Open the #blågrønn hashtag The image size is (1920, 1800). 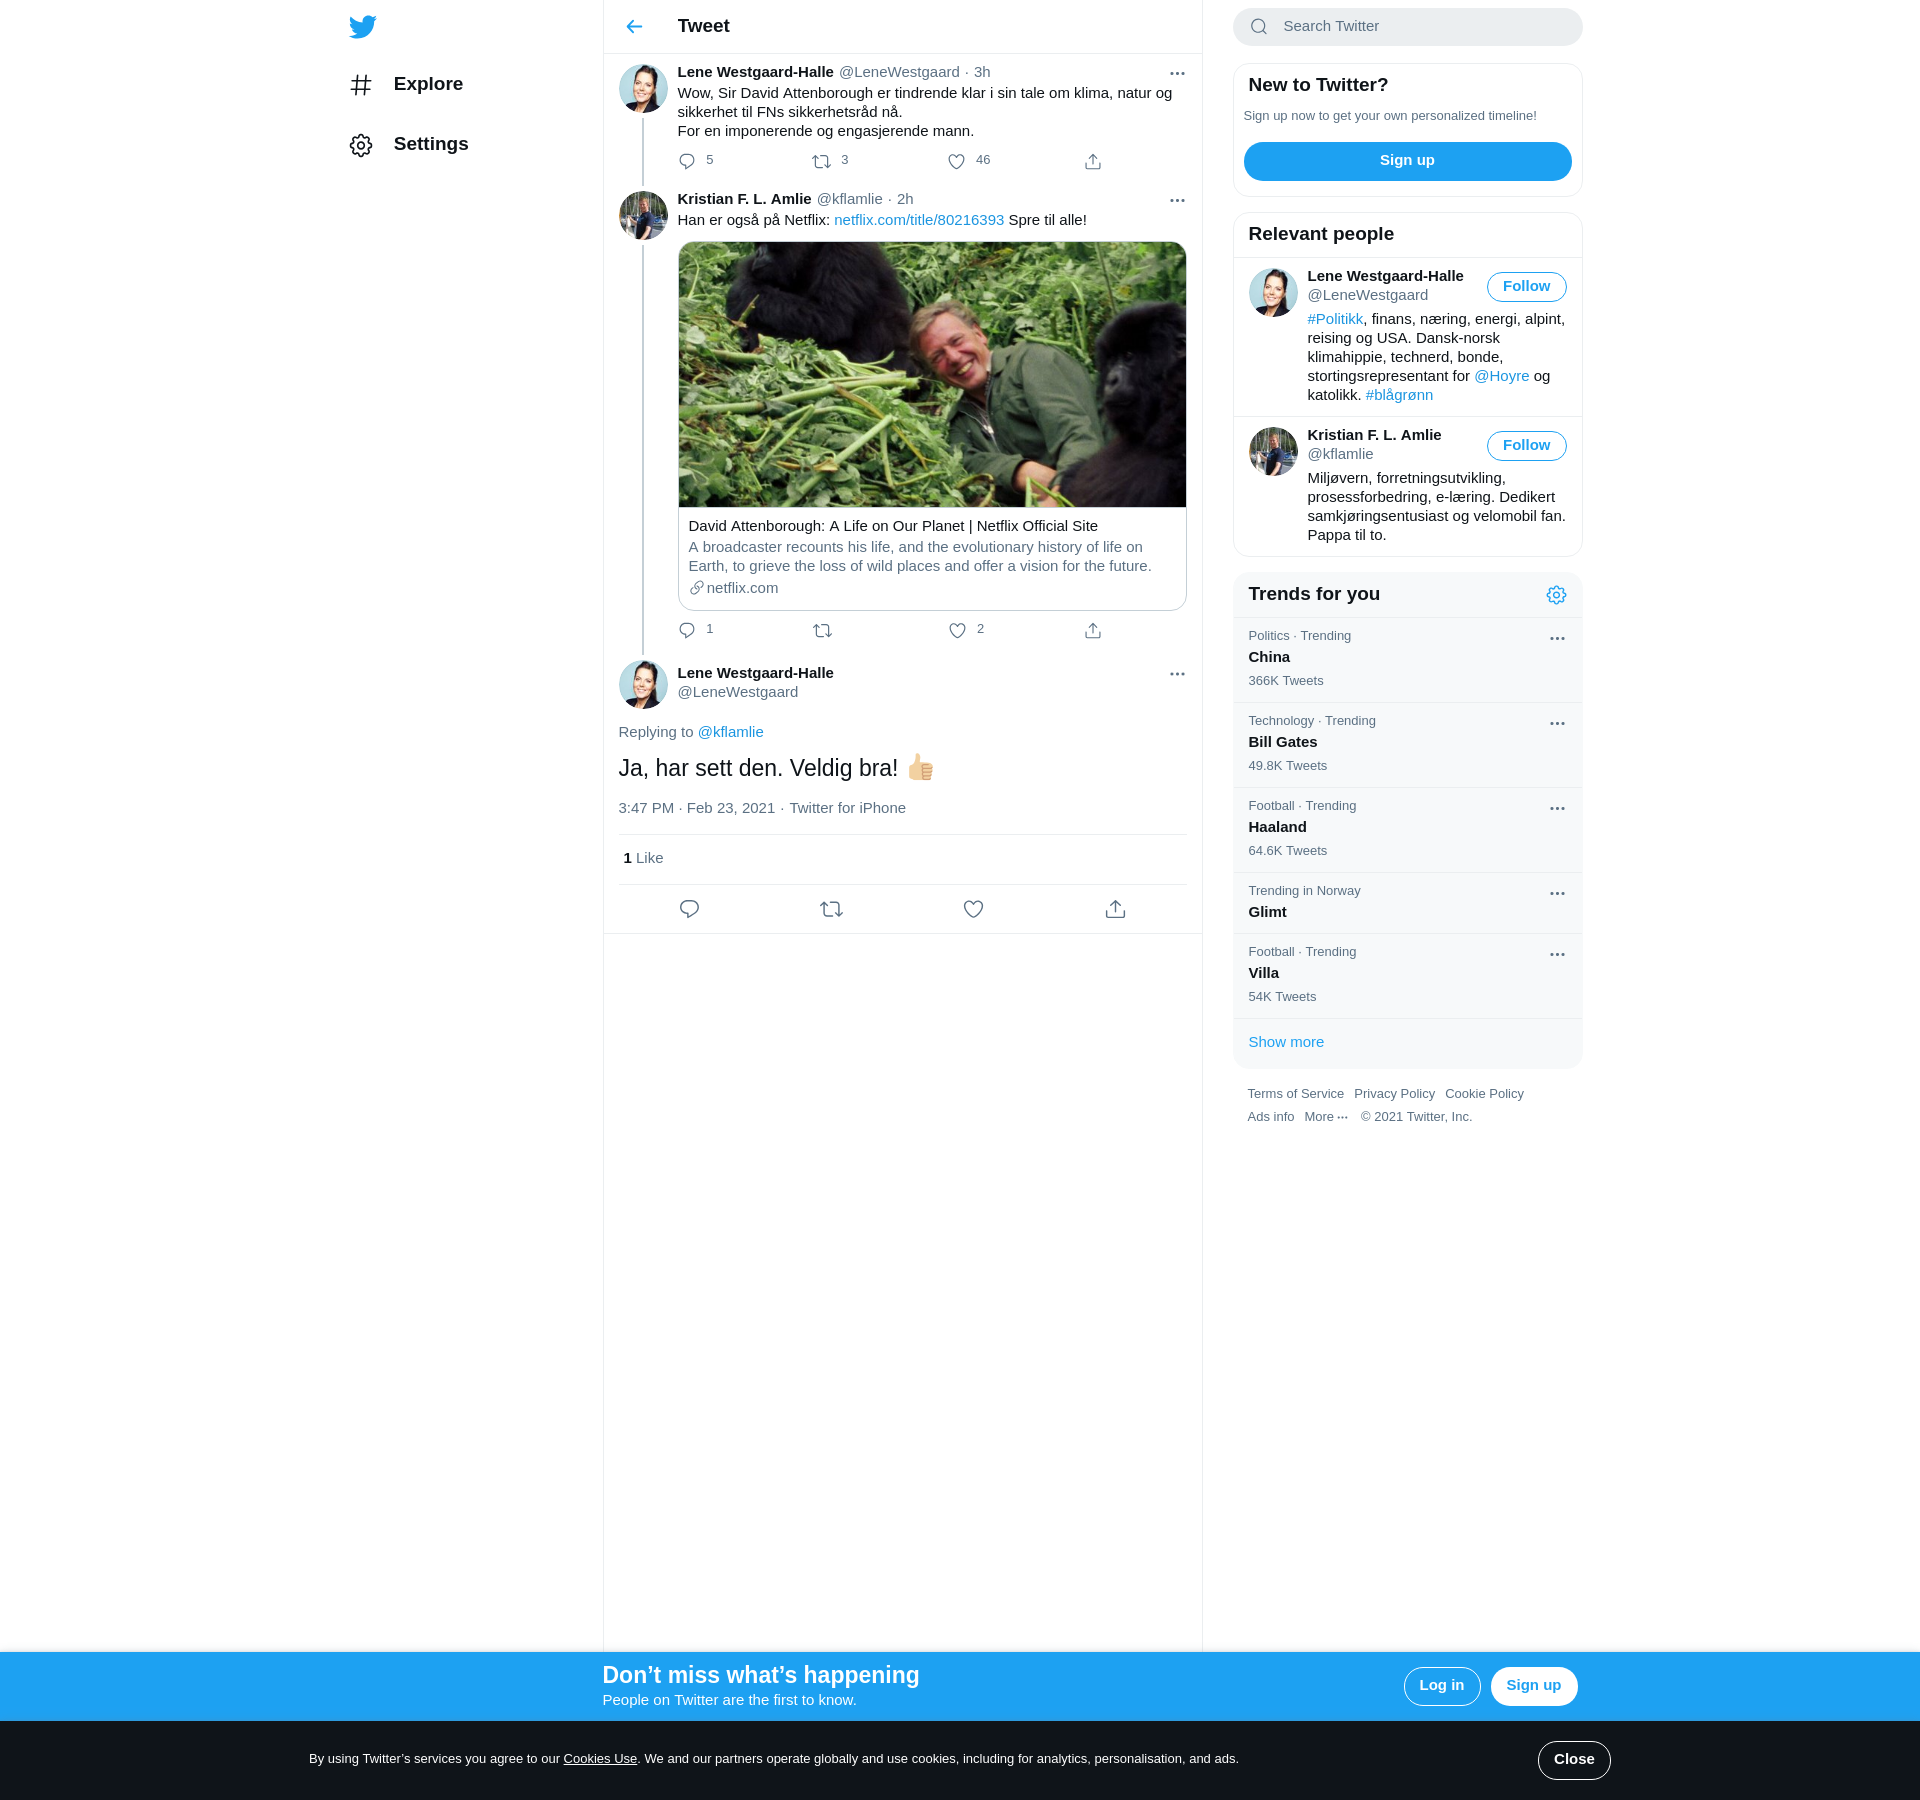pos(1399,395)
